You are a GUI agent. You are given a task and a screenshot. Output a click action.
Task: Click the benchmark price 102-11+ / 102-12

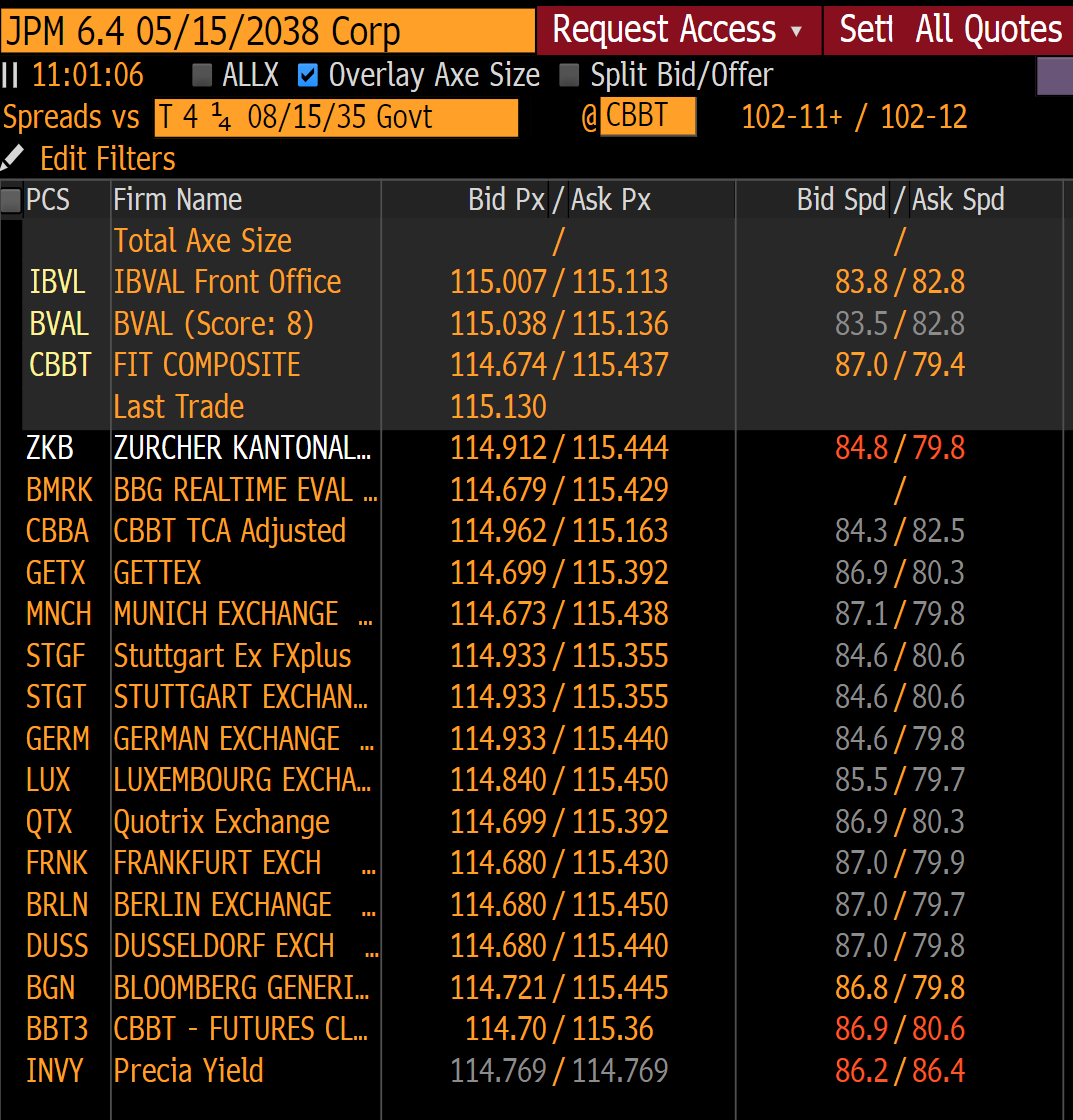(x=854, y=117)
